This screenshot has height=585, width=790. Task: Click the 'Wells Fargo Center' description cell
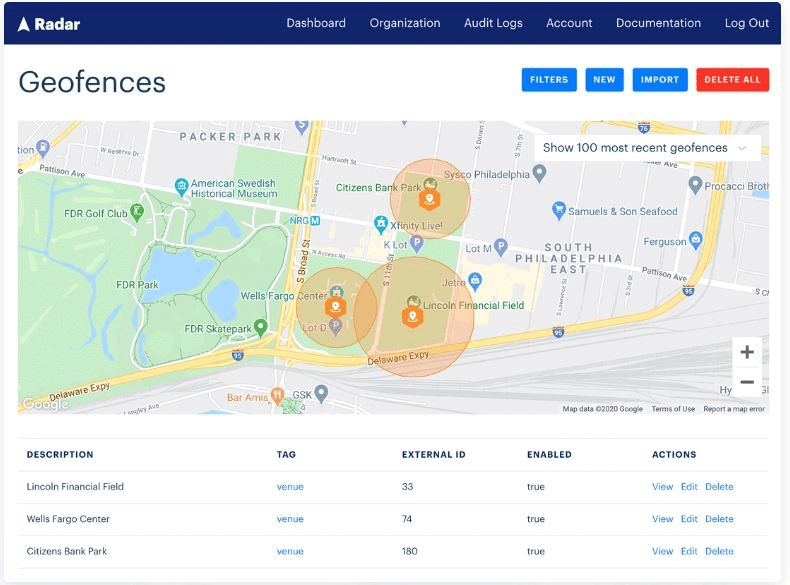coord(68,519)
